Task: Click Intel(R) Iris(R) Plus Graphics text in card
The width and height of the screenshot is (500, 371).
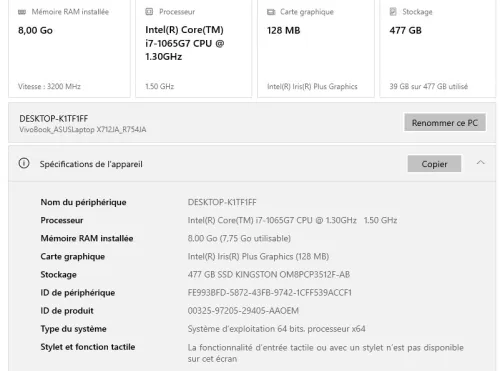Action: click(312, 87)
